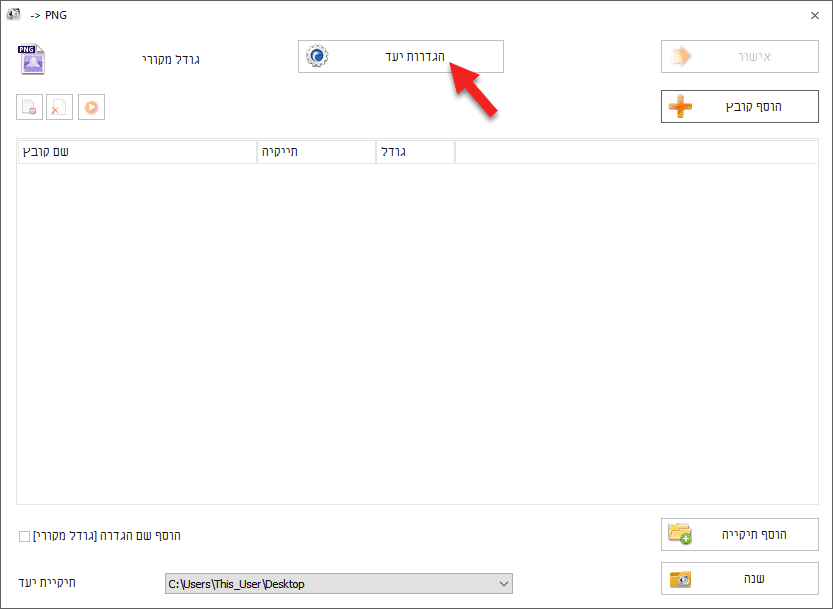Click the original size (גודל מקורי) label
Screen dimensions: 833x609
pyautogui.click(x=171, y=60)
